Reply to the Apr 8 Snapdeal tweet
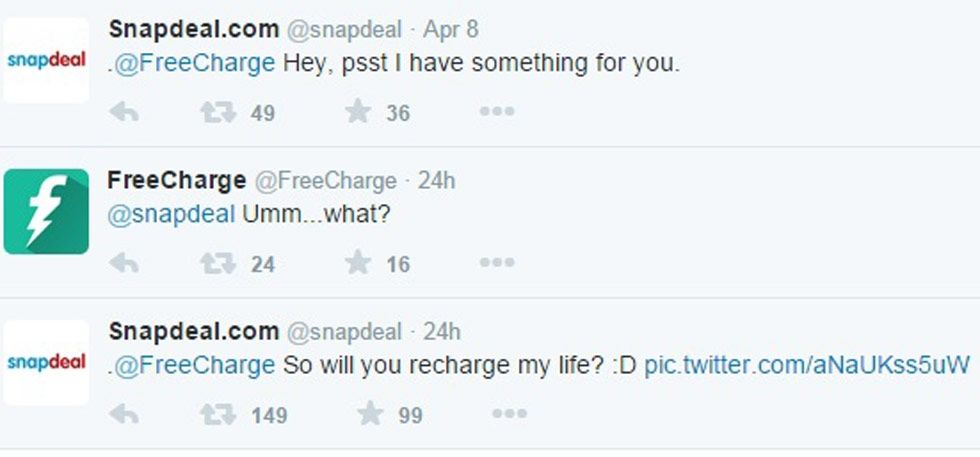This screenshot has width=980, height=457. (123, 113)
